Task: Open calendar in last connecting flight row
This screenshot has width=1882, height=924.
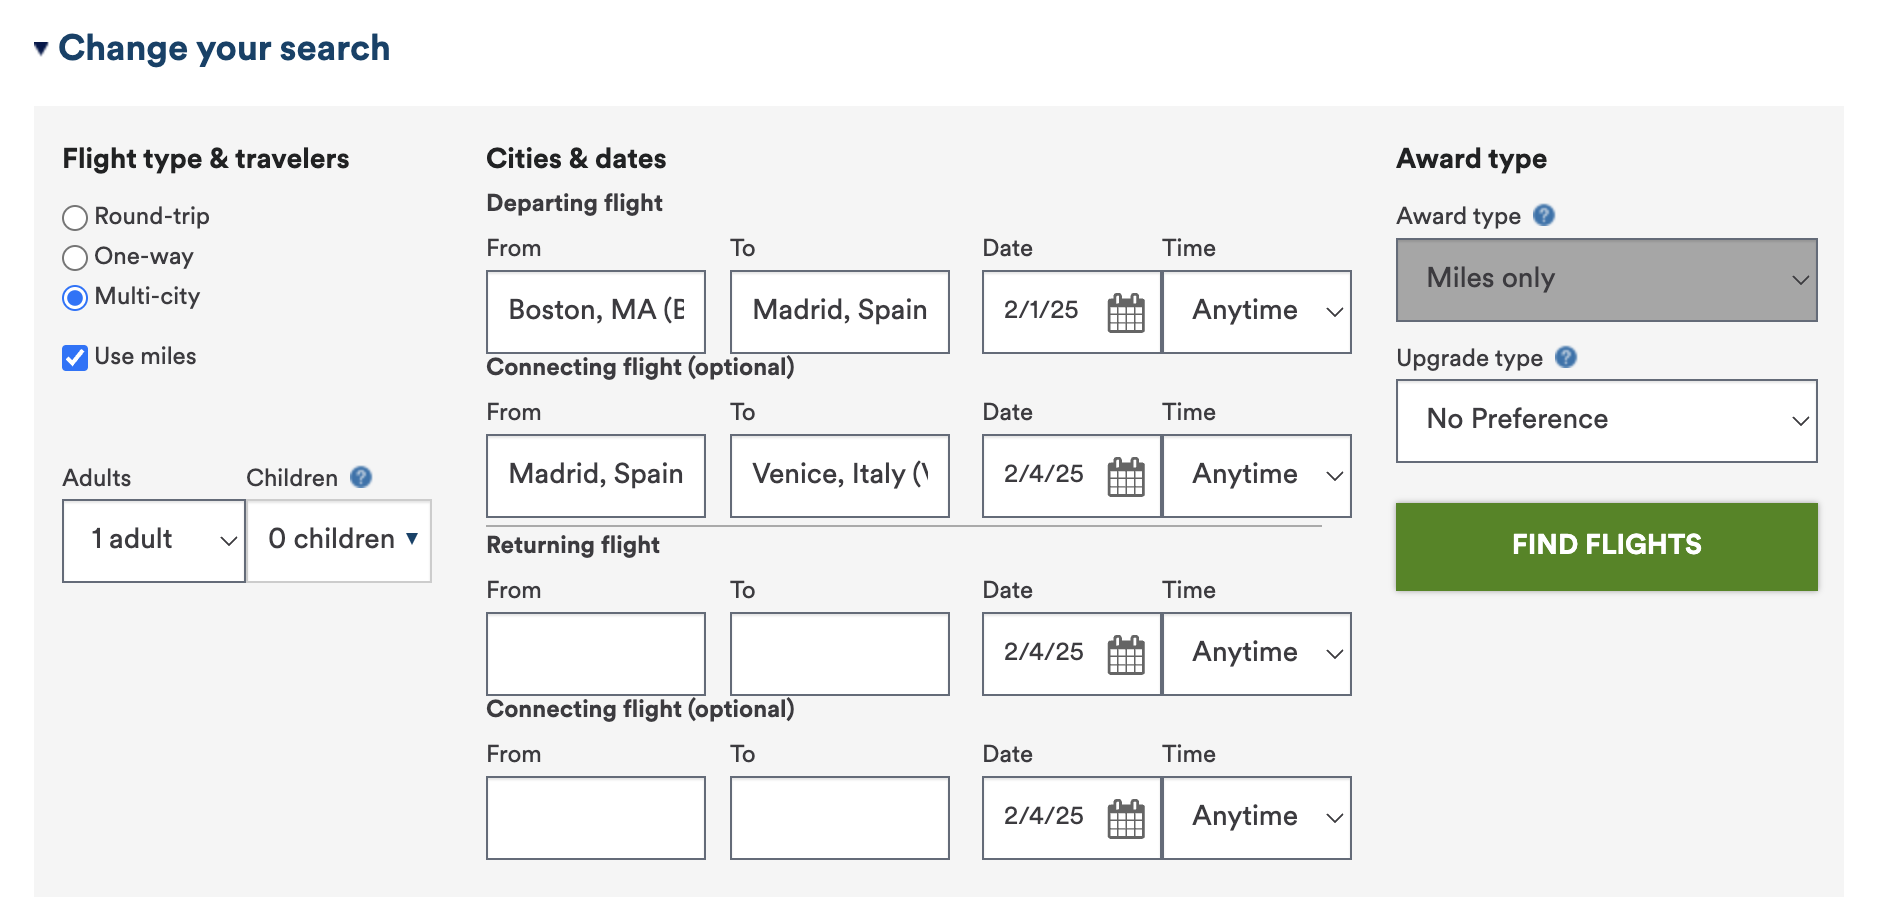Action: pyautogui.click(x=1125, y=819)
